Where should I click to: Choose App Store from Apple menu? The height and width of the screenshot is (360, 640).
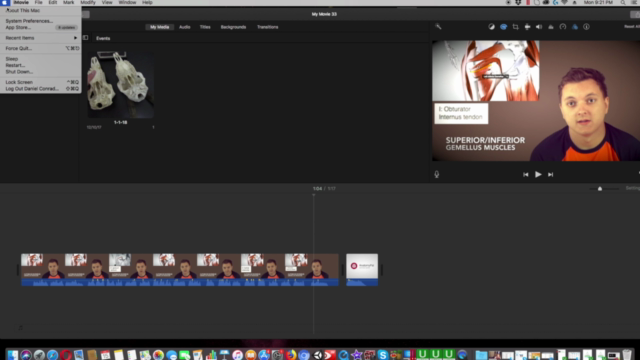coord(40,27)
